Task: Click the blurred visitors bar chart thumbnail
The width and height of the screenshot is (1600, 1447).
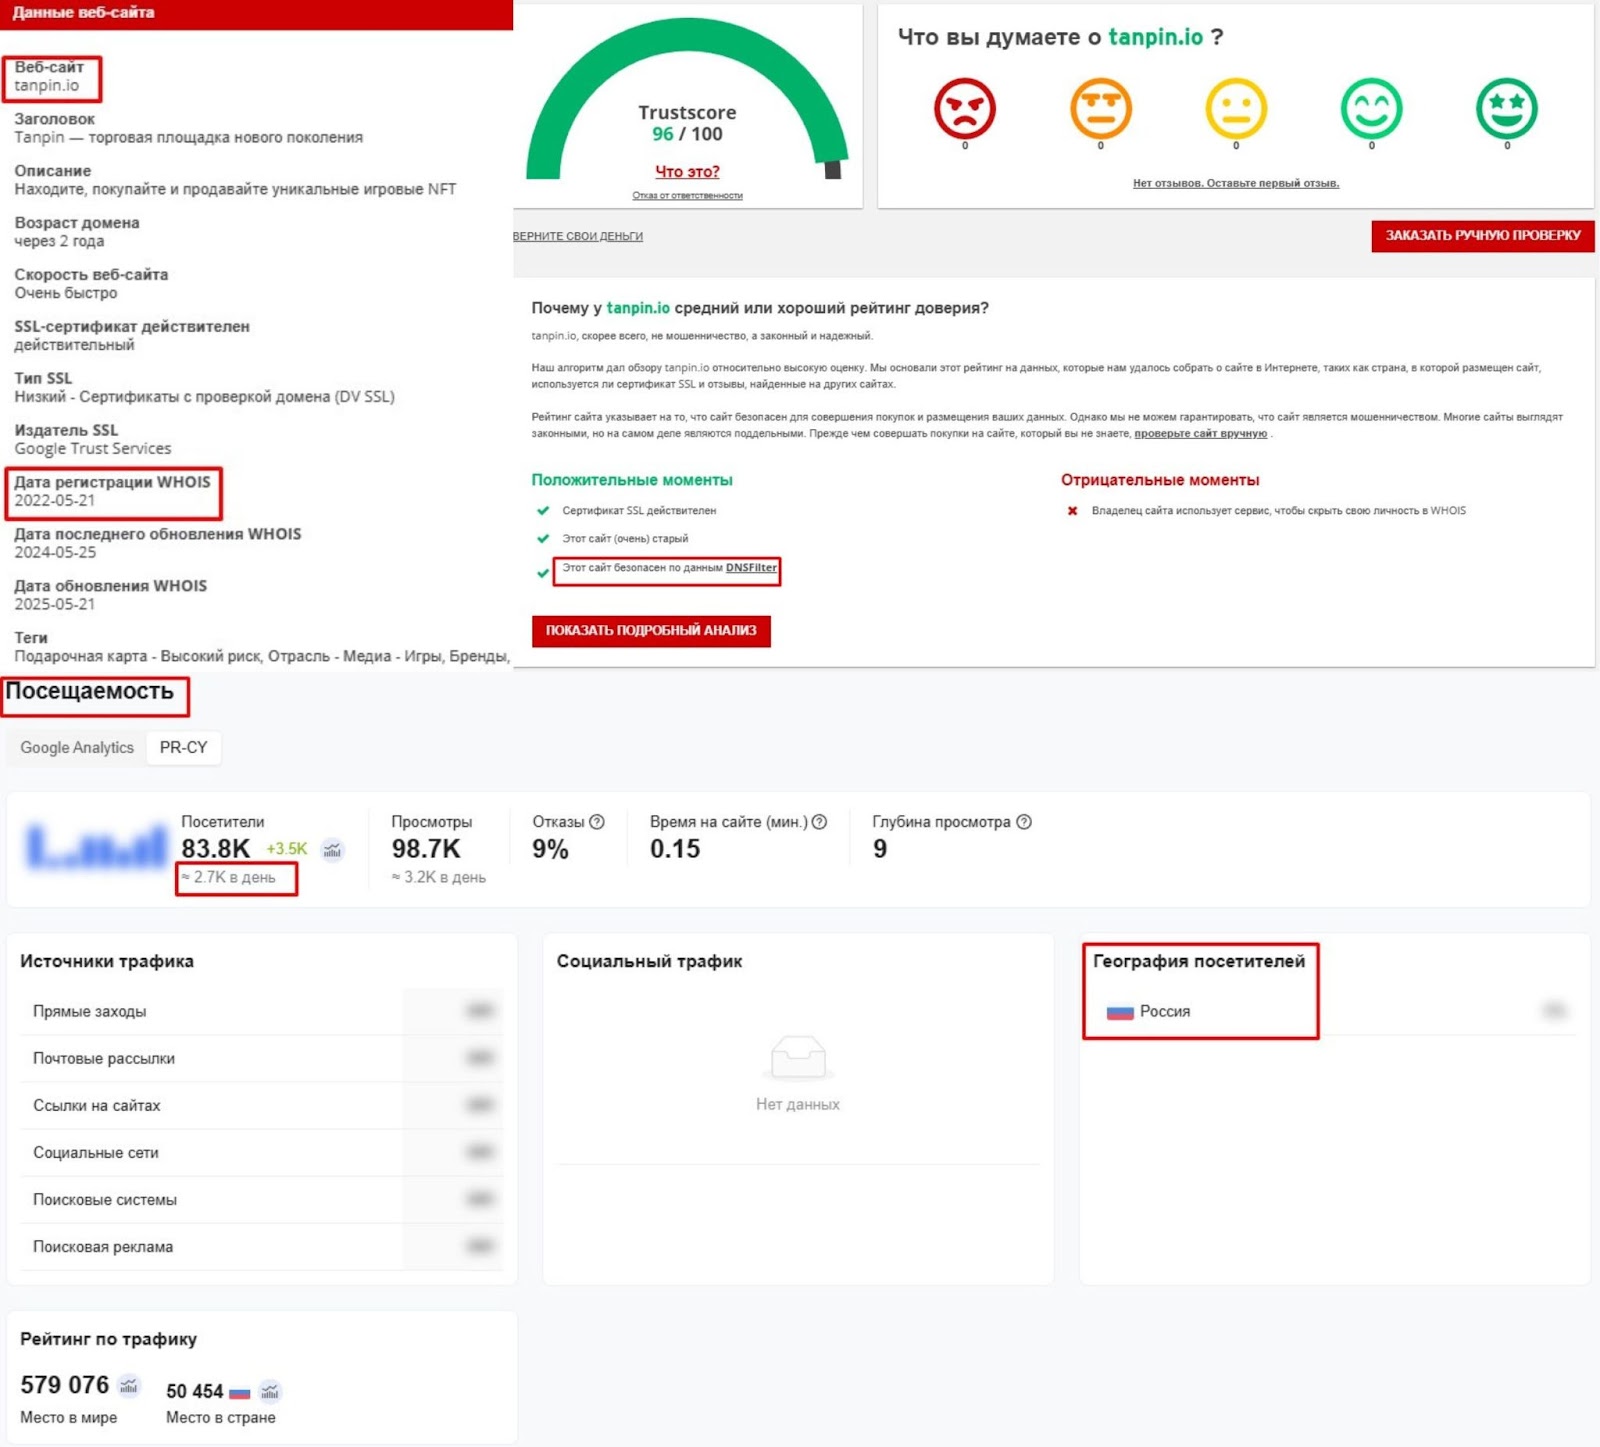Action: tap(96, 848)
